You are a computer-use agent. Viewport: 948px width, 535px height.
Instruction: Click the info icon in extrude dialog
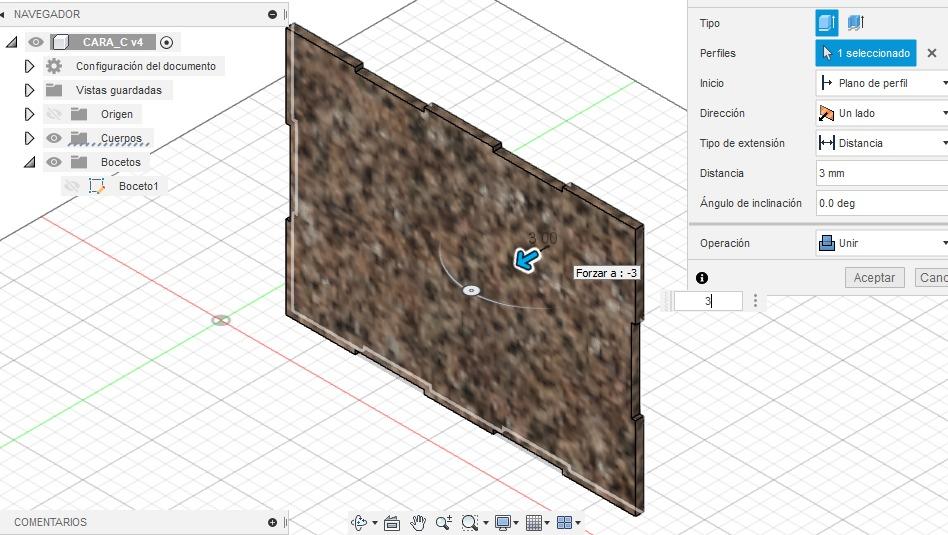702,277
